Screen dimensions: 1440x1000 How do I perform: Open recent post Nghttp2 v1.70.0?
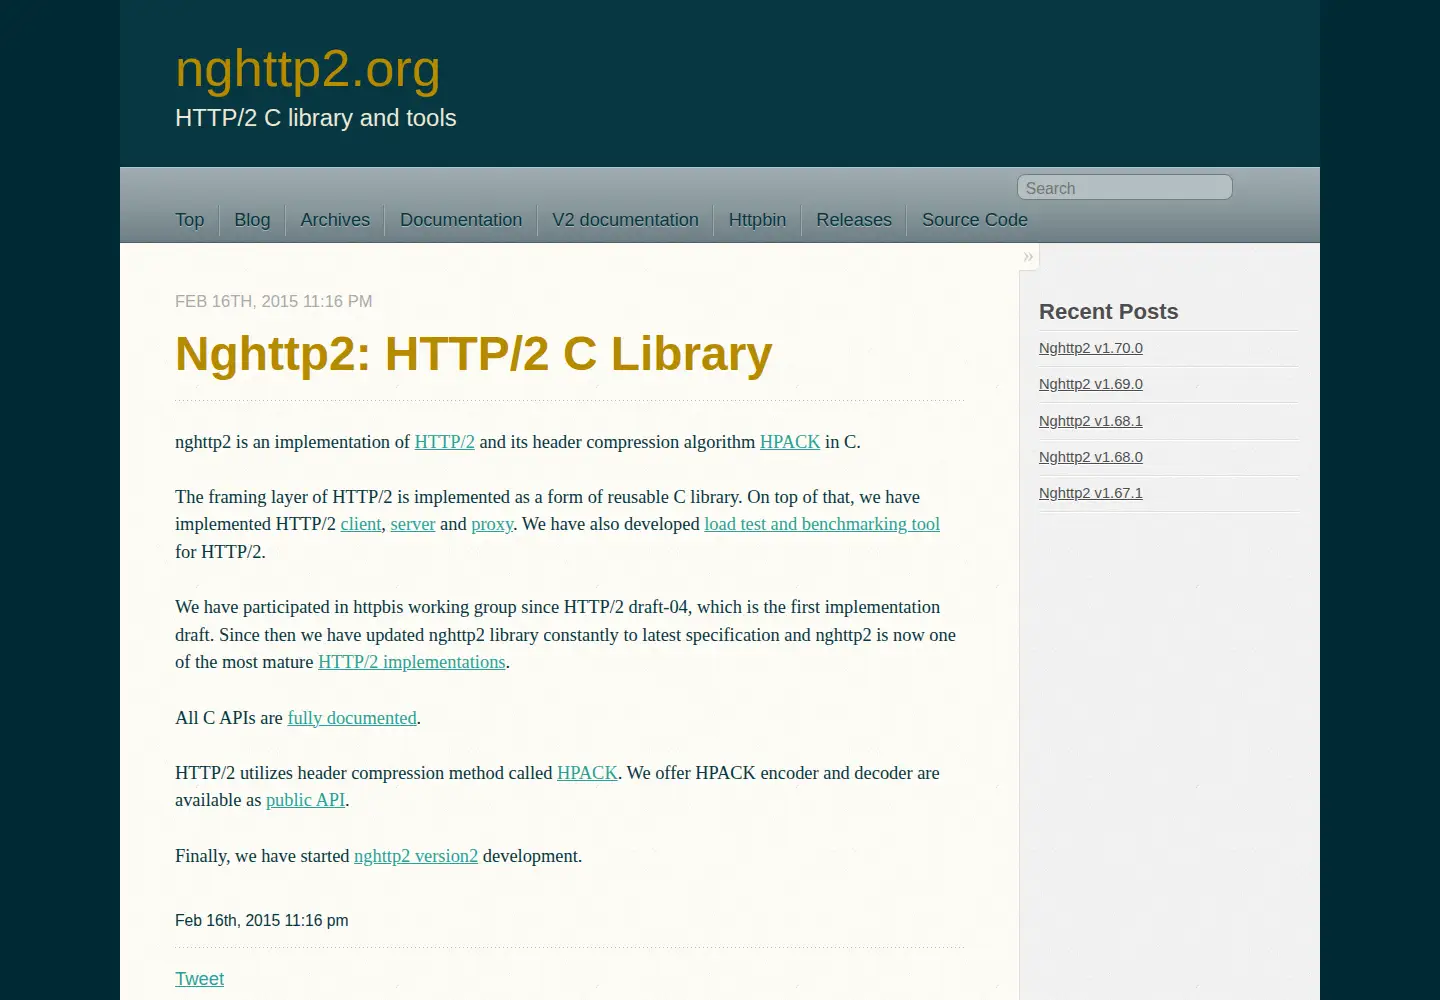1091,348
